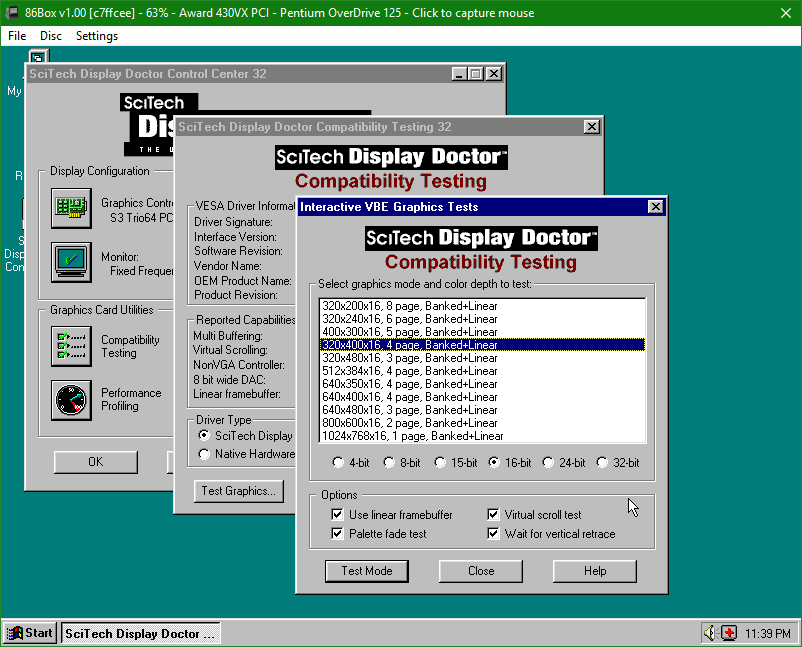Select the Performance Profiling gauge icon
The image size is (802, 647).
tap(71, 400)
